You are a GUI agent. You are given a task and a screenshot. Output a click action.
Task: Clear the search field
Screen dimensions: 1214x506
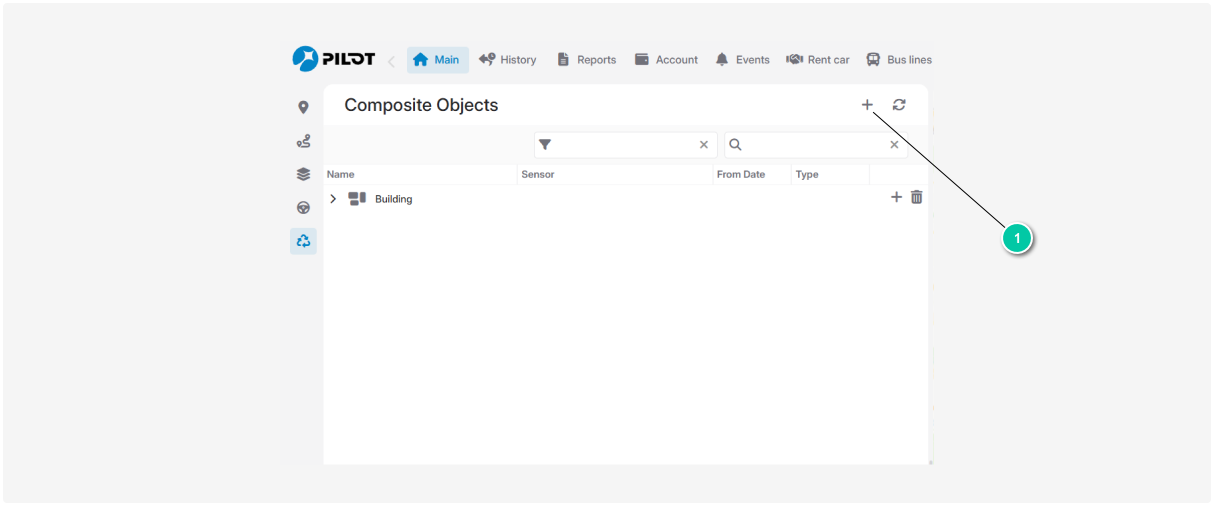(895, 145)
